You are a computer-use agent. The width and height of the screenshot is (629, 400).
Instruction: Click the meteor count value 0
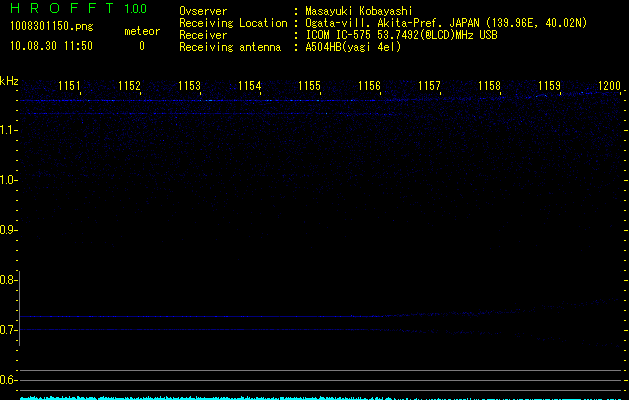[x=142, y=46]
